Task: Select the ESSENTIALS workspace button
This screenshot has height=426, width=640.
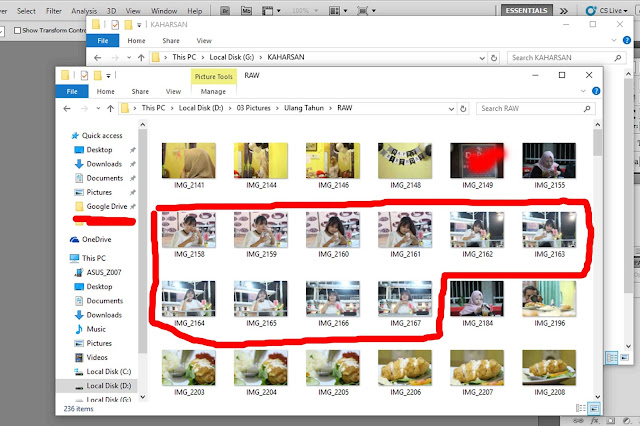Action: pyautogui.click(x=527, y=11)
